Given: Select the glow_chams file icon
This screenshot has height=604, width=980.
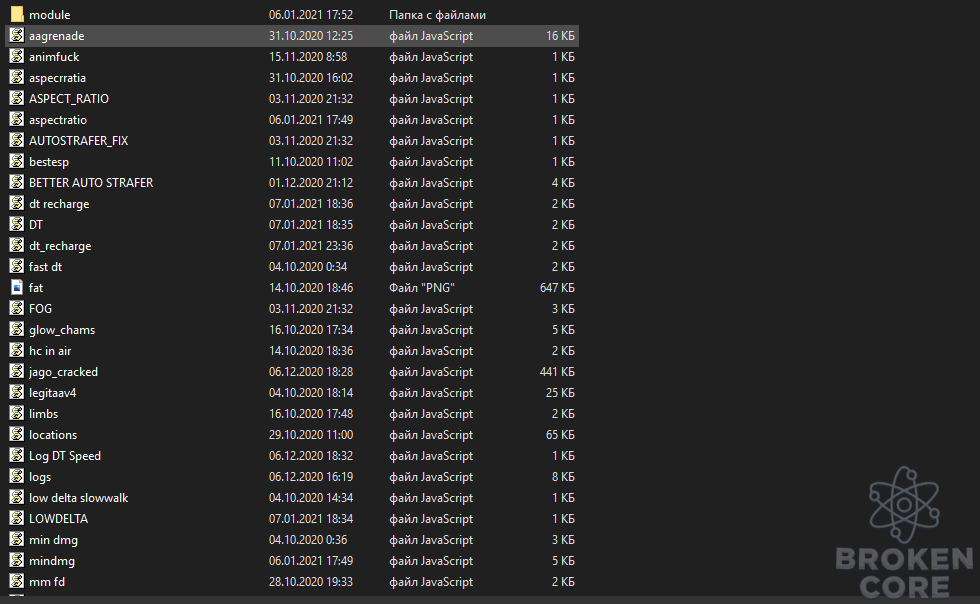Looking at the screenshot, I should tap(17, 330).
